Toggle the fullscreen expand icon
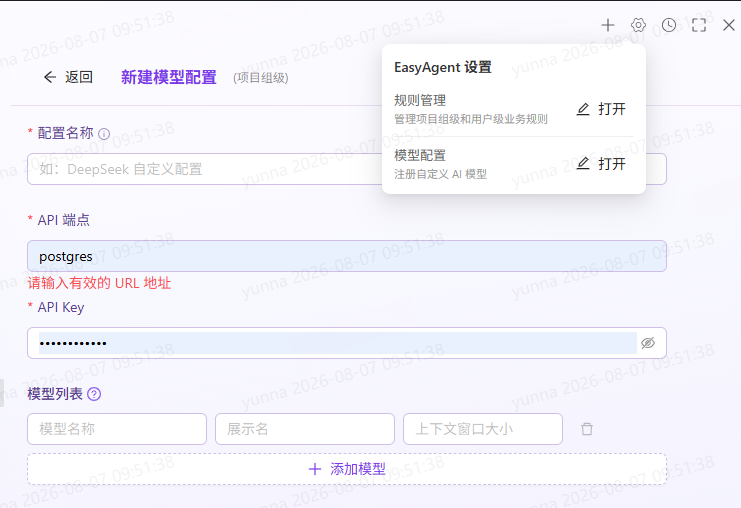The image size is (741, 508). (699, 25)
